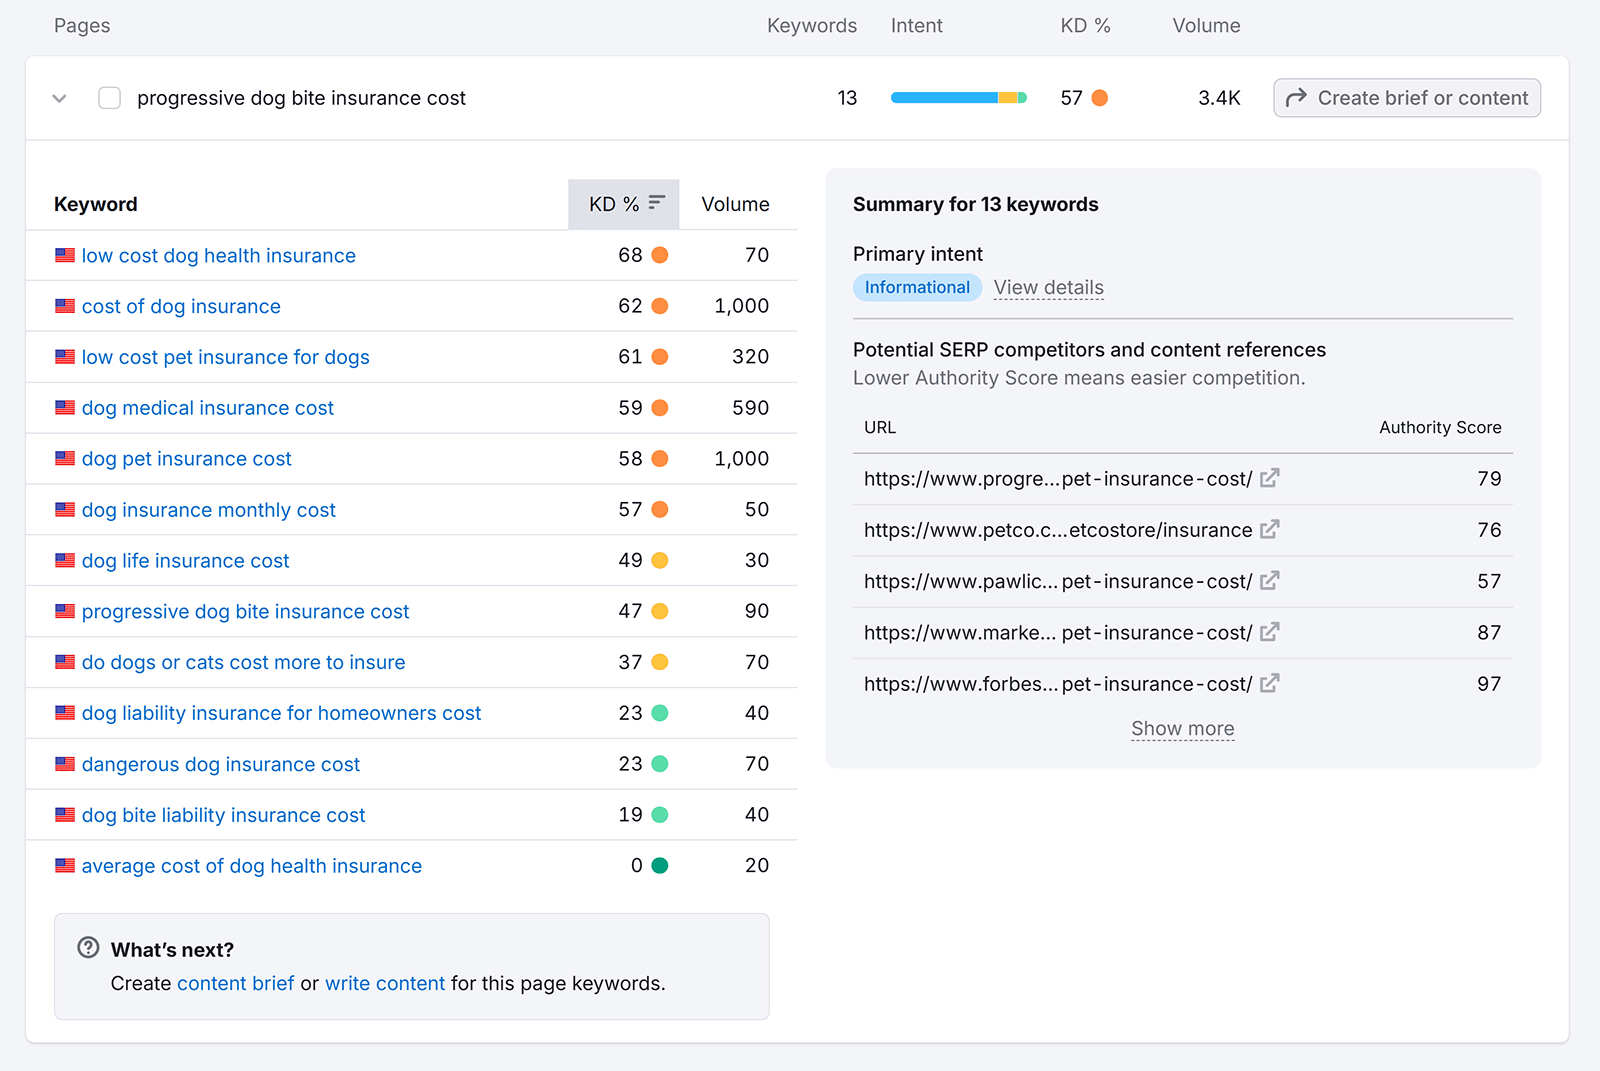1600x1071 pixels.
Task: Check the box beside progressive dog bite insurance cost
Action: point(109,97)
